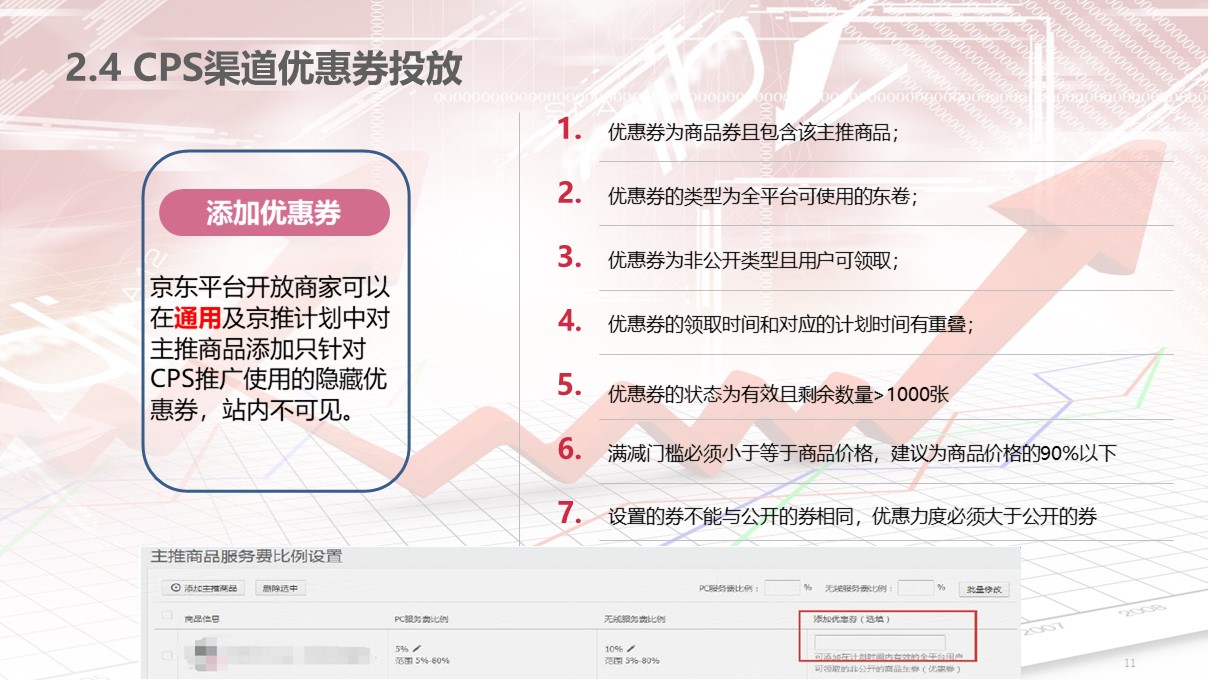Click the plus icon inside 添加主推商品 button
The height and width of the screenshot is (680, 1210).
coord(176,588)
